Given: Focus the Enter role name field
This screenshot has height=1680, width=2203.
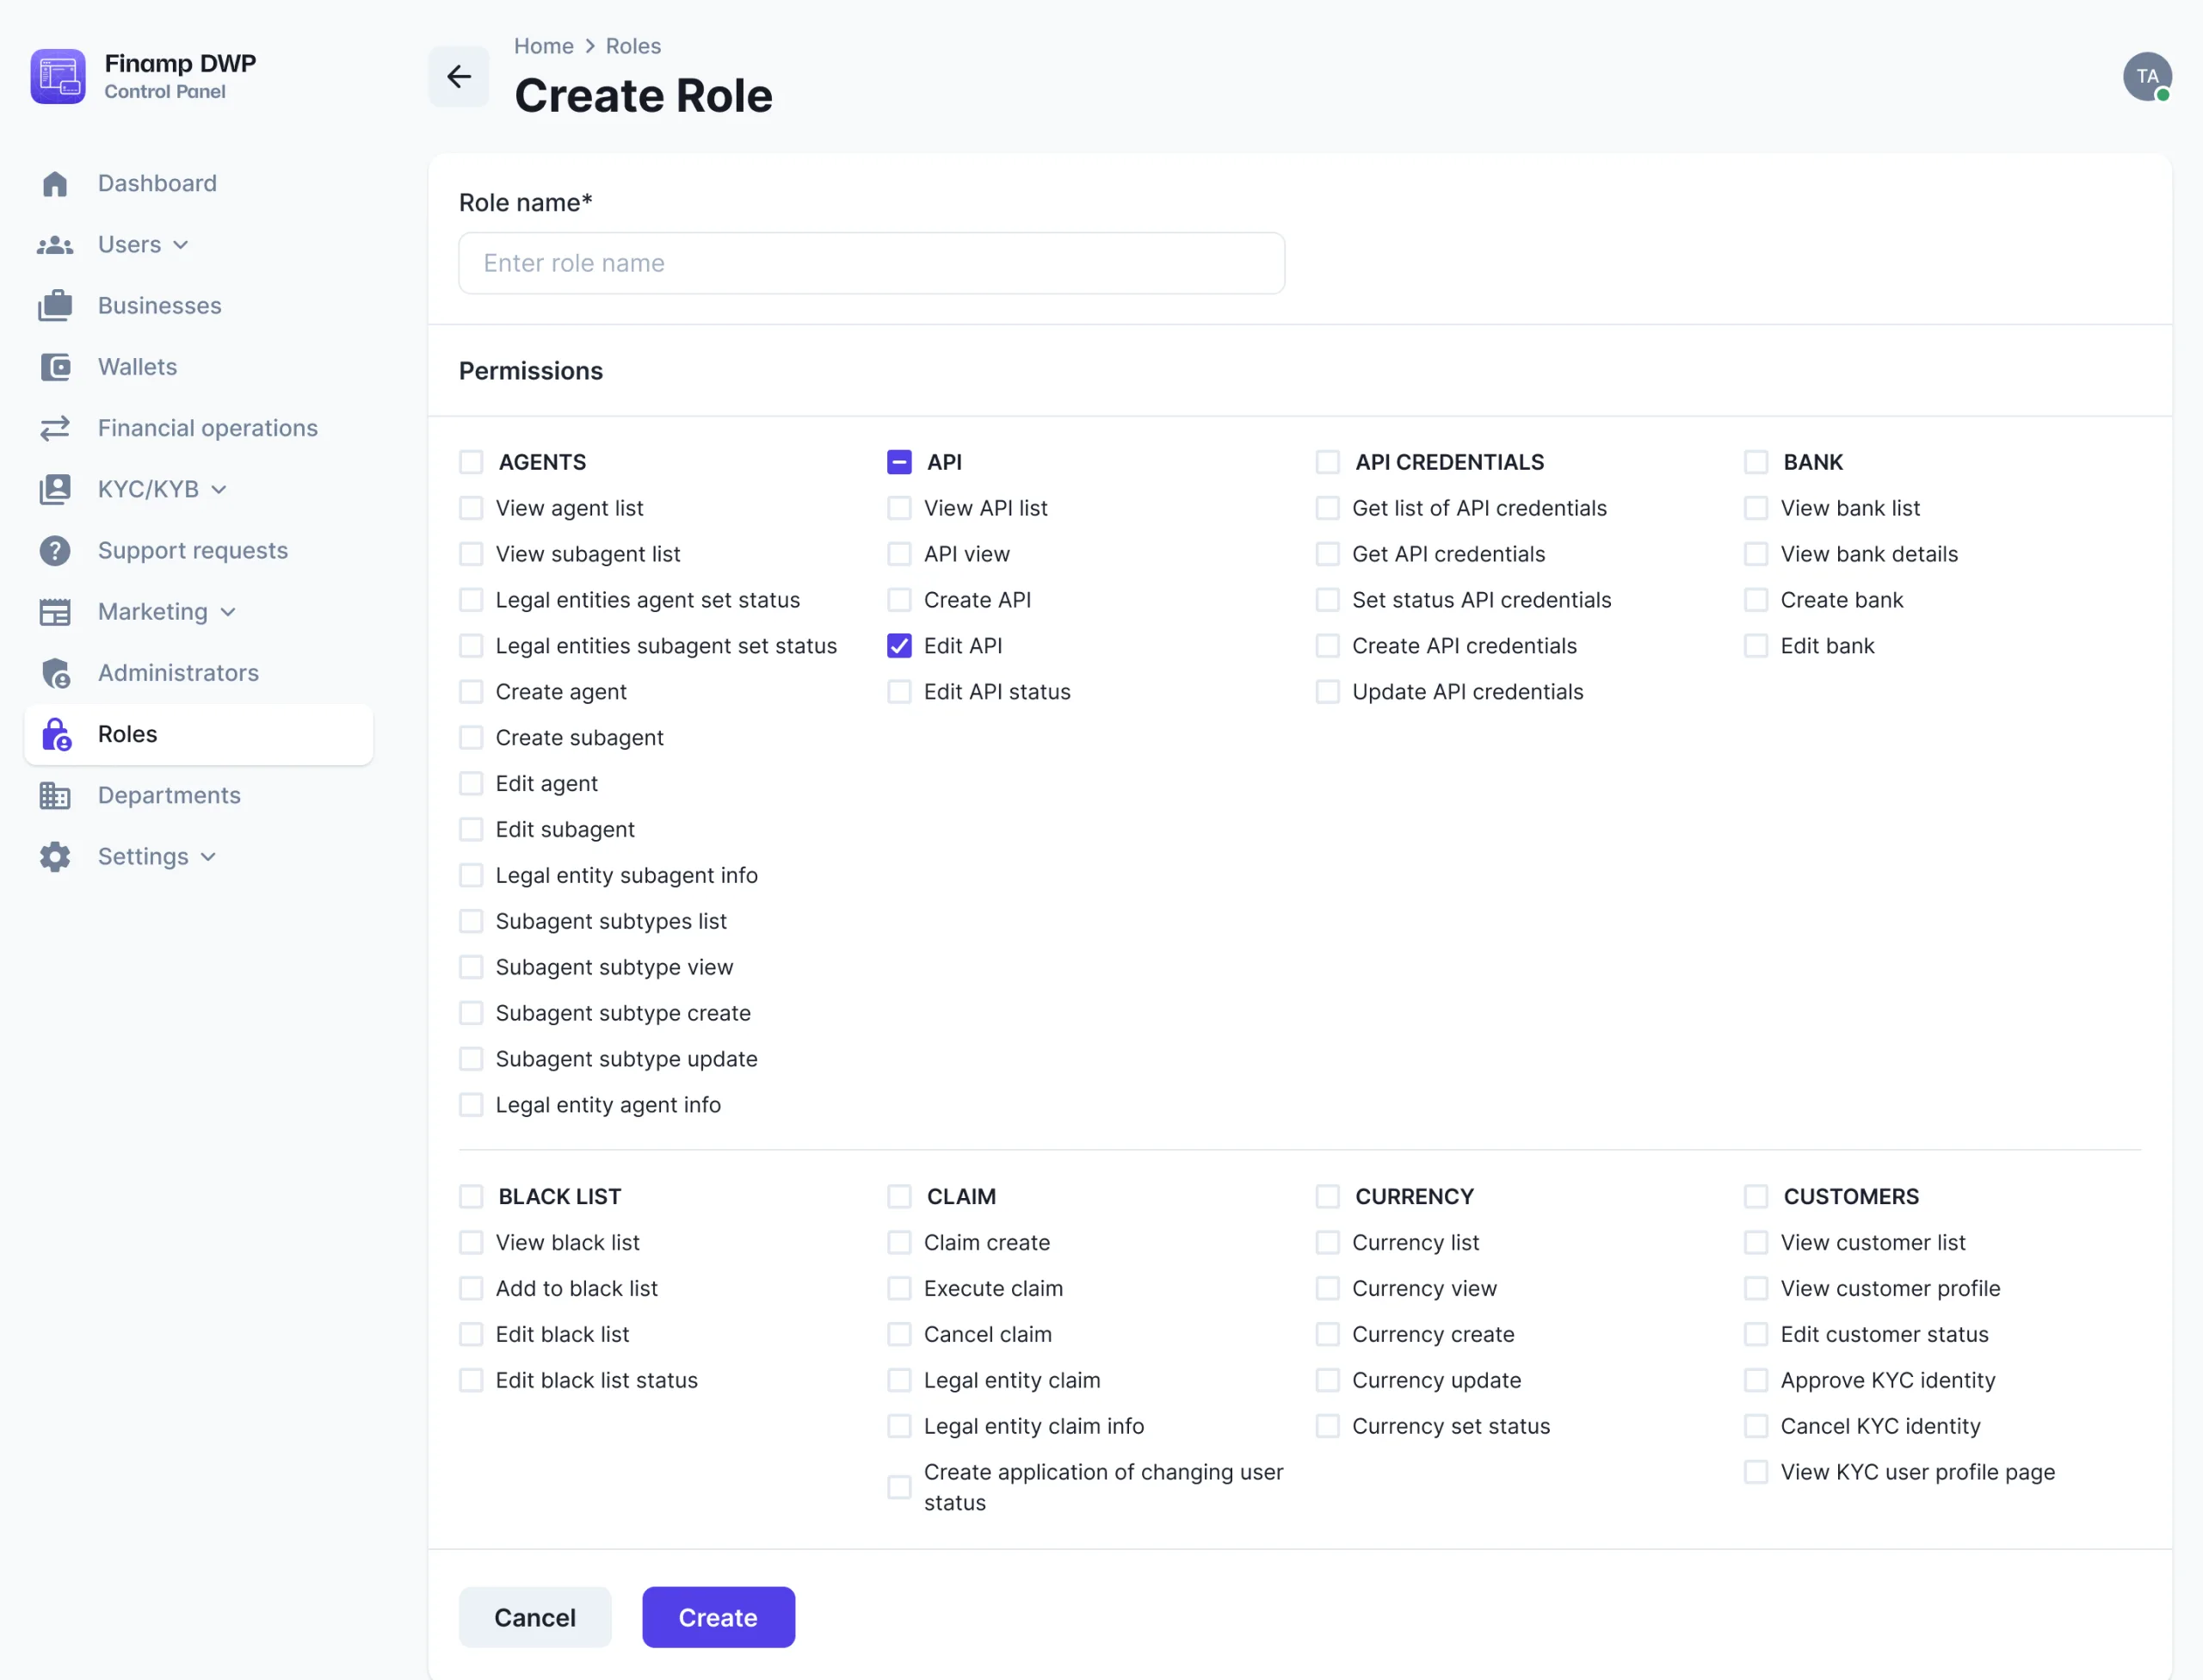Looking at the screenshot, I should (x=871, y=263).
